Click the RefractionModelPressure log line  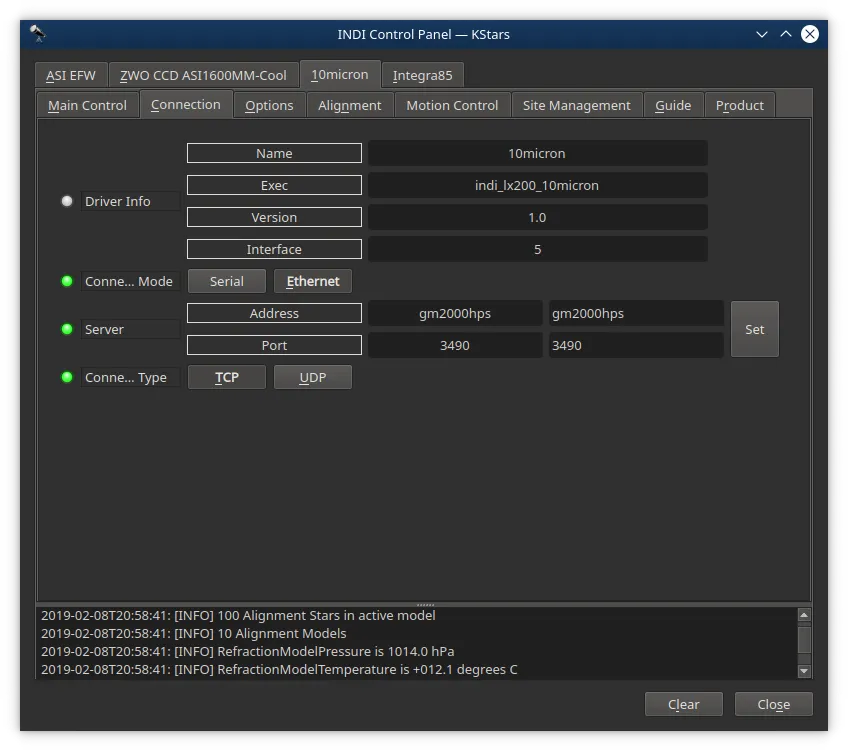click(248, 652)
